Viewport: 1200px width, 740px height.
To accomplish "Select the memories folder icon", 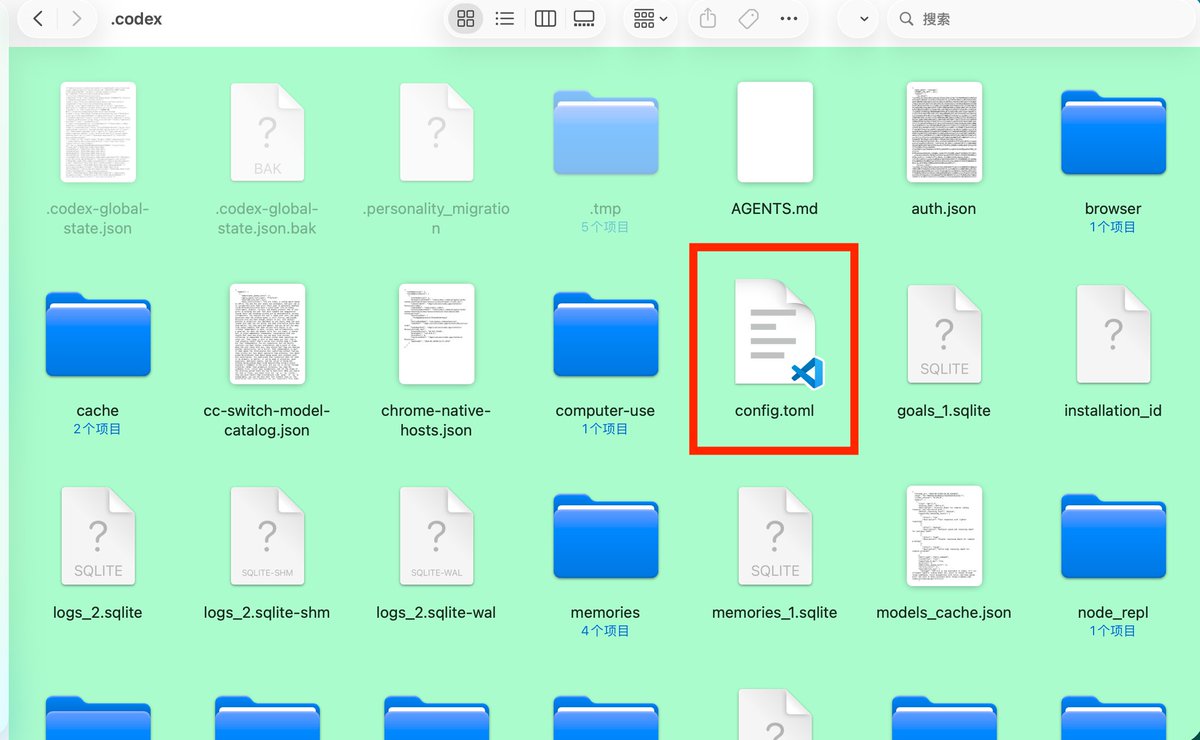I will tap(605, 537).
